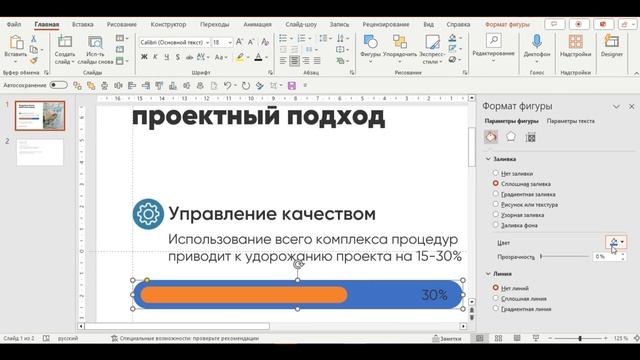Click the purple Save disk icon

[291, 85]
